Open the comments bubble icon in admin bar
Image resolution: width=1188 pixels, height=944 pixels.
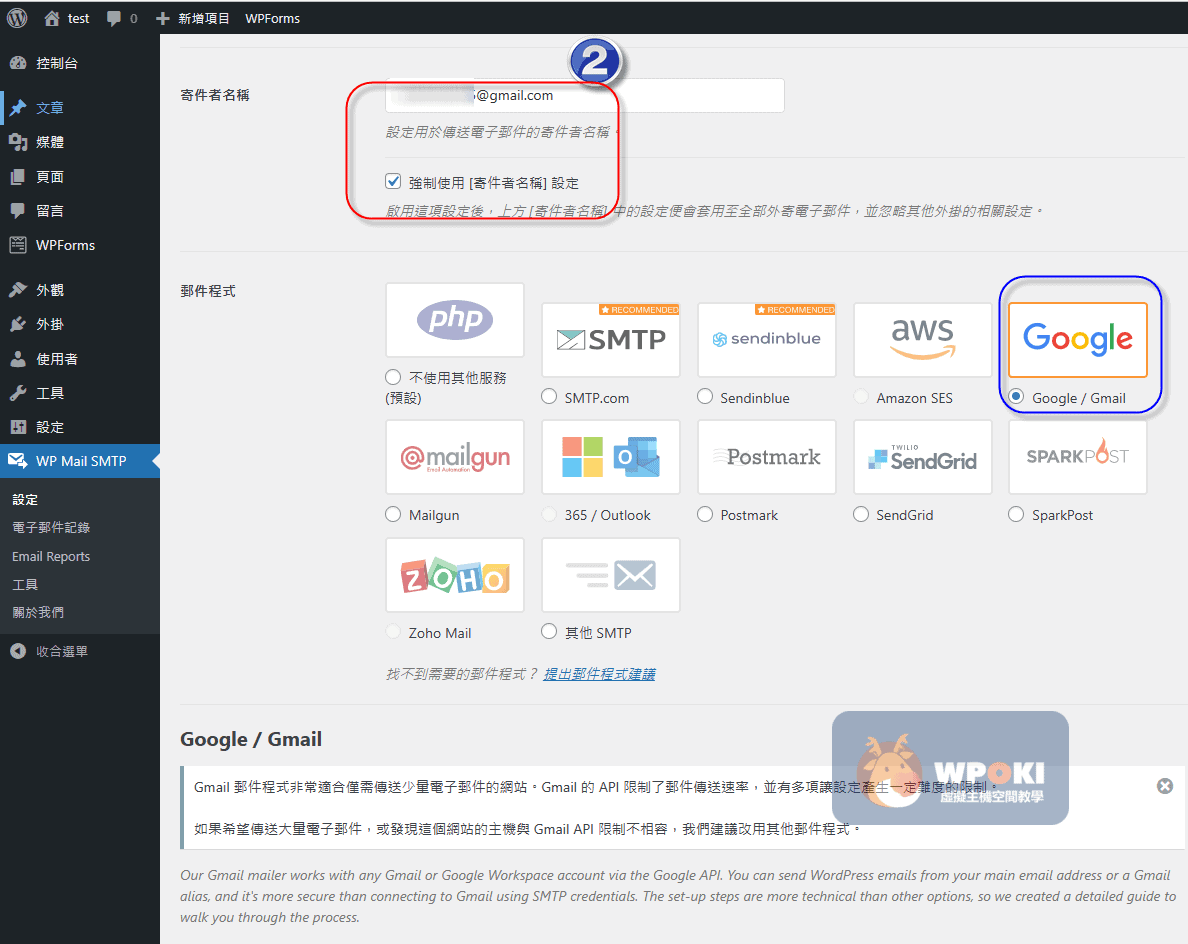115,18
